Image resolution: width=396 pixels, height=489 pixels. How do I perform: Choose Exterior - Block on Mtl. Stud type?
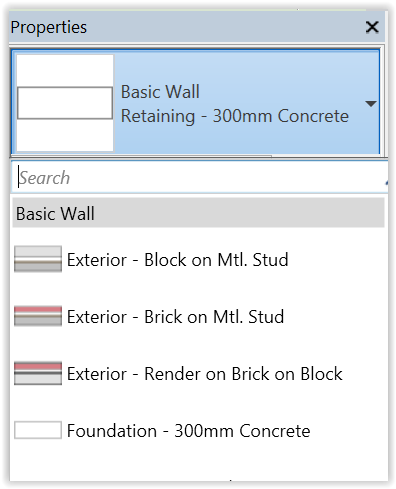(177, 259)
